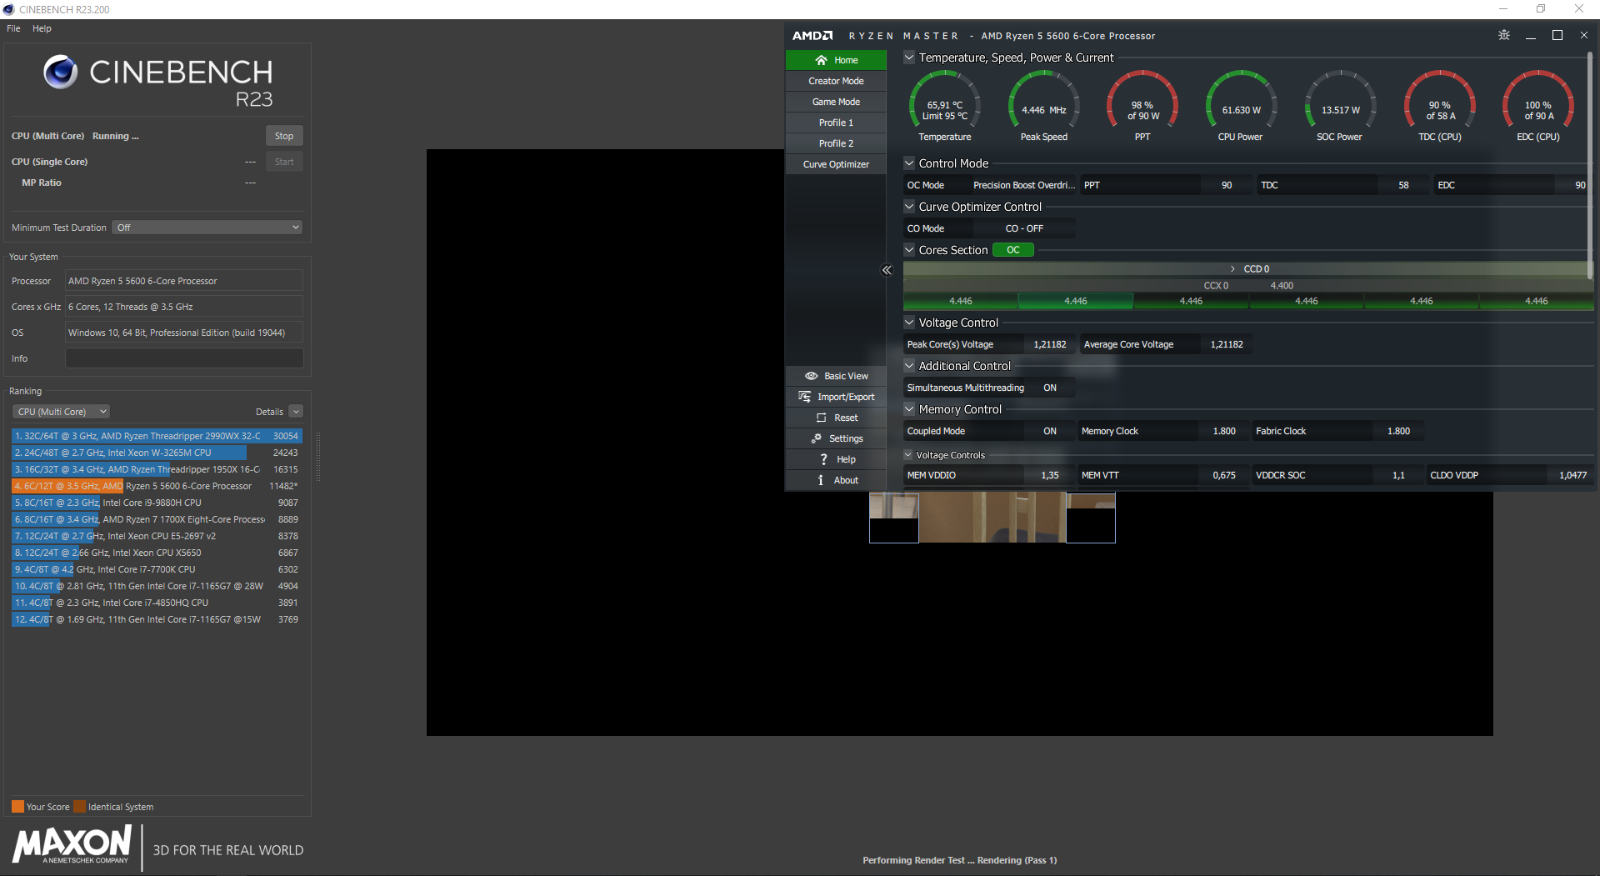Image resolution: width=1600 pixels, height=876 pixels.
Task: Select the Core i7-7700K ranking row
Action: (x=157, y=570)
